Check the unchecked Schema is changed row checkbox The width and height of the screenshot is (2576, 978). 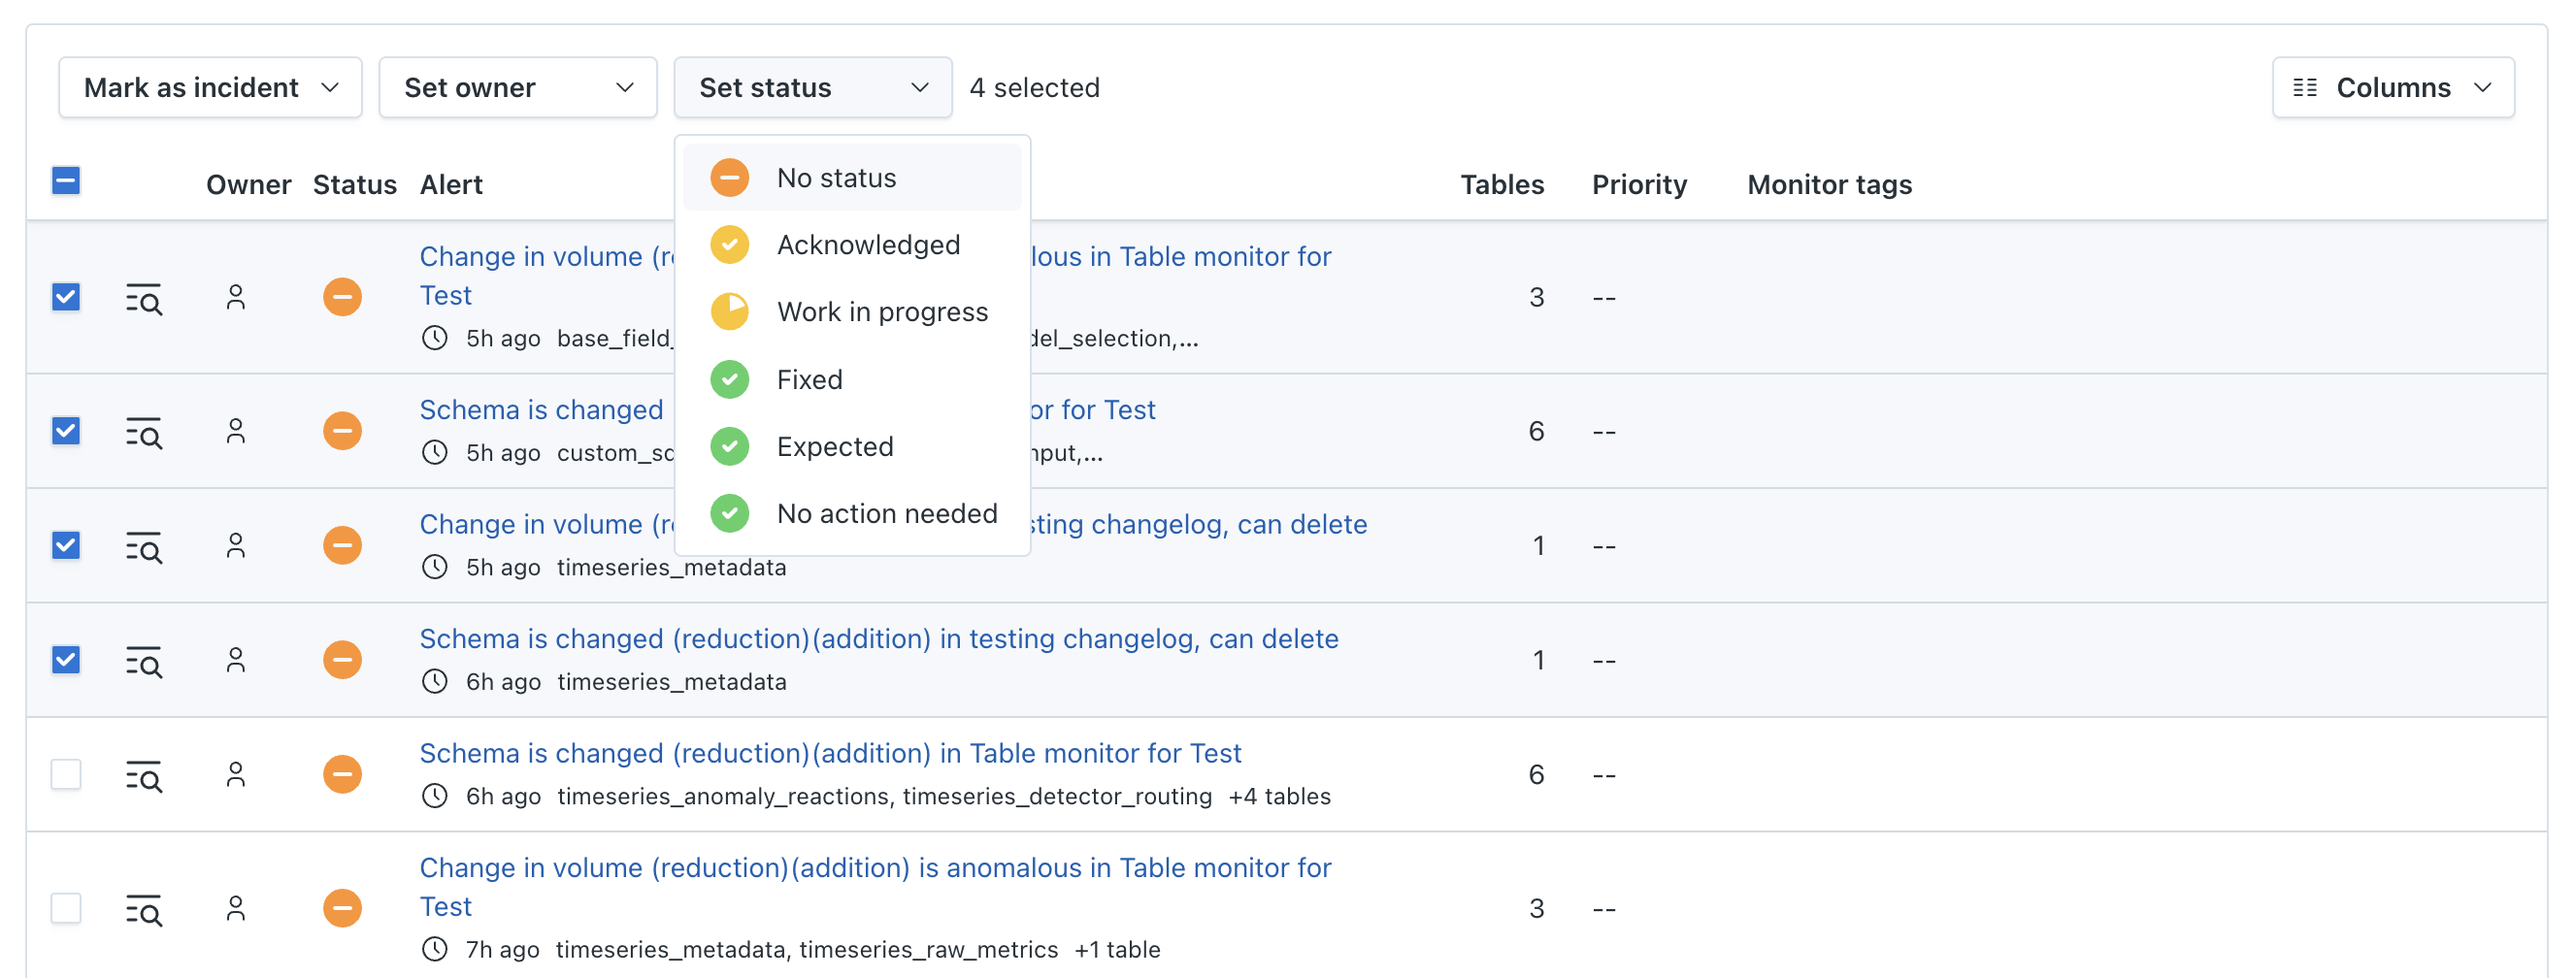click(66, 774)
